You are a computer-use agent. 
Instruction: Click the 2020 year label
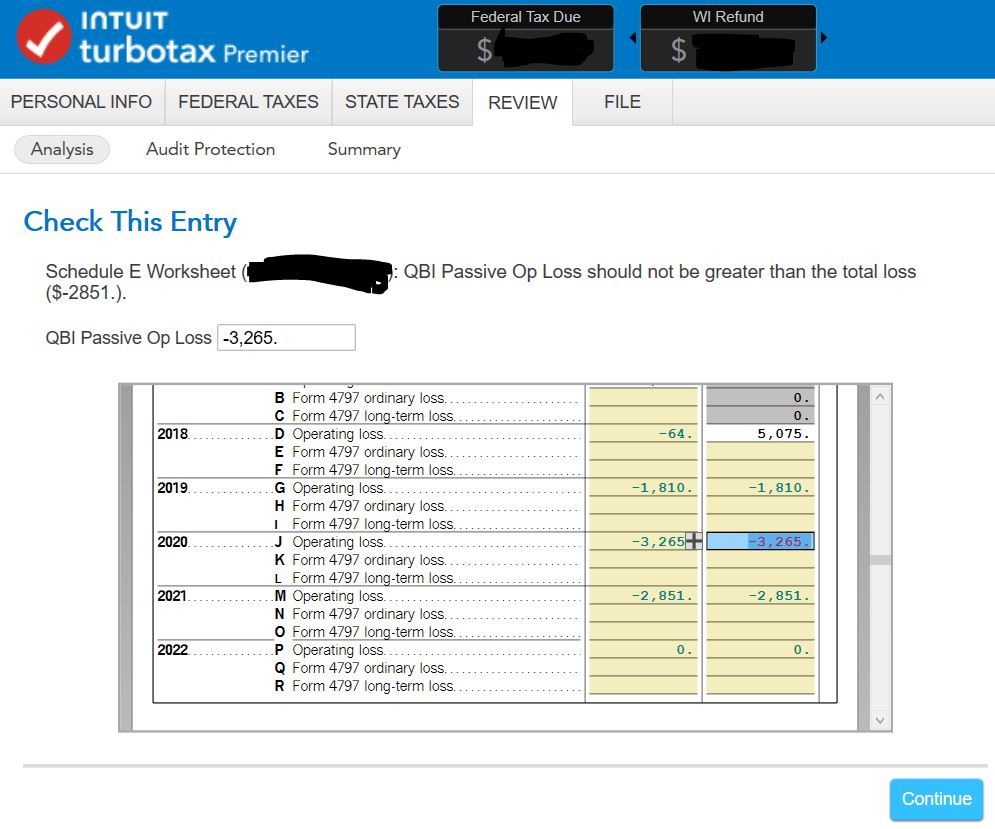click(x=173, y=541)
